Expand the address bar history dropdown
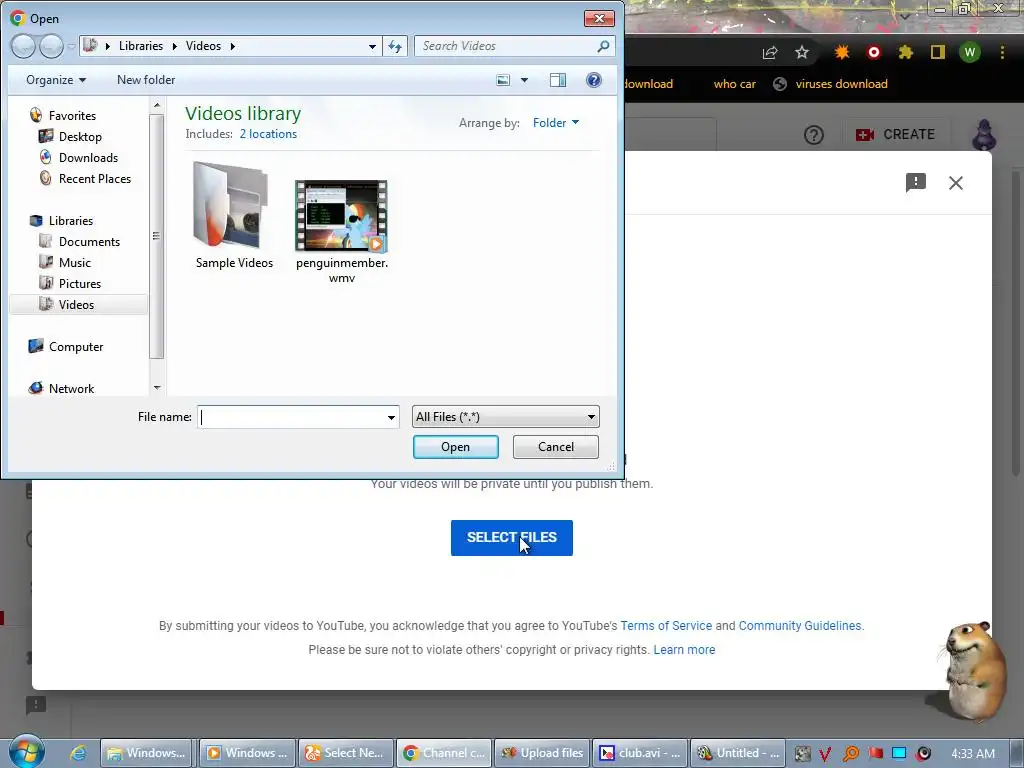This screenshot has height=768, width=1024. pos(372,46)
